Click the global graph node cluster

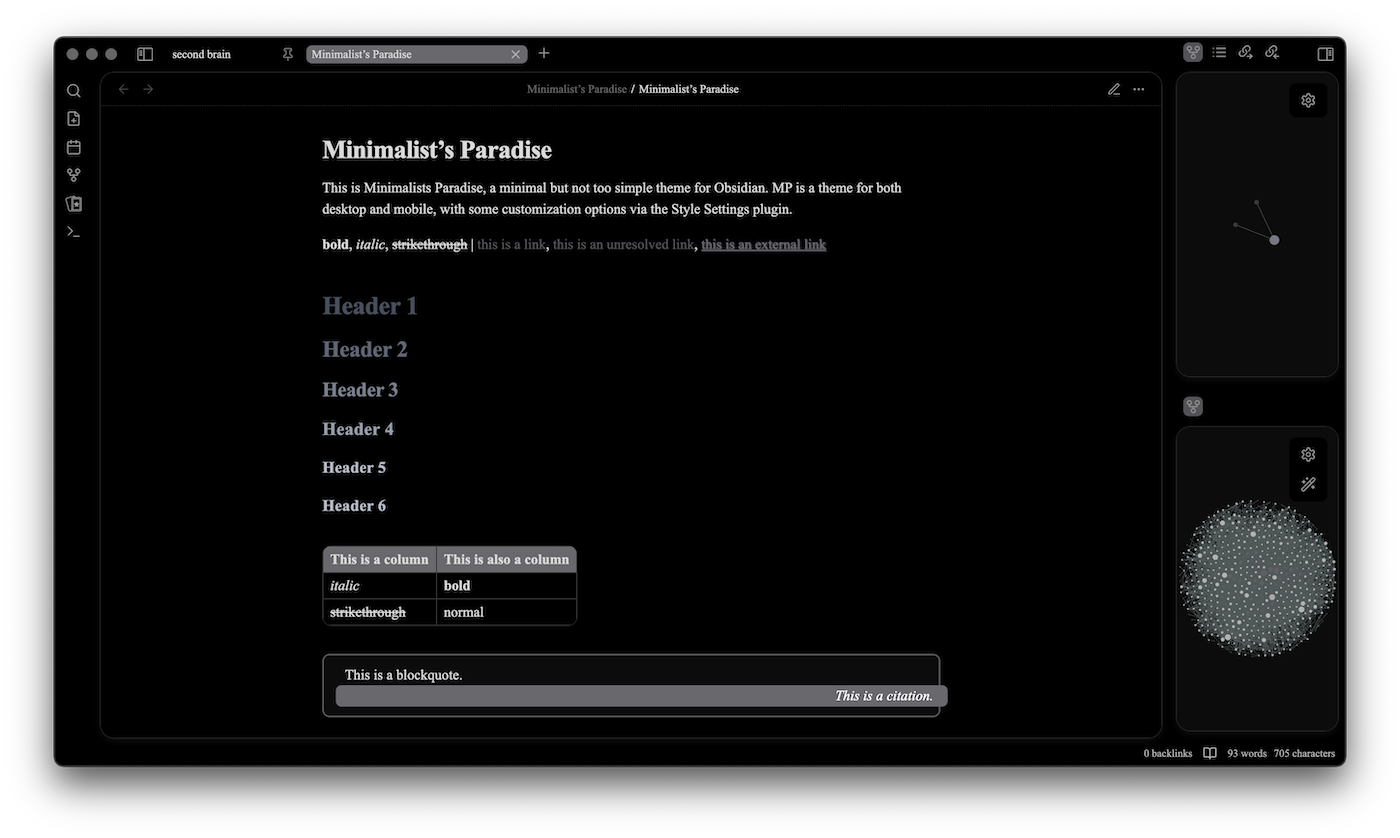pyautogui.click(x=1258, y=578)
